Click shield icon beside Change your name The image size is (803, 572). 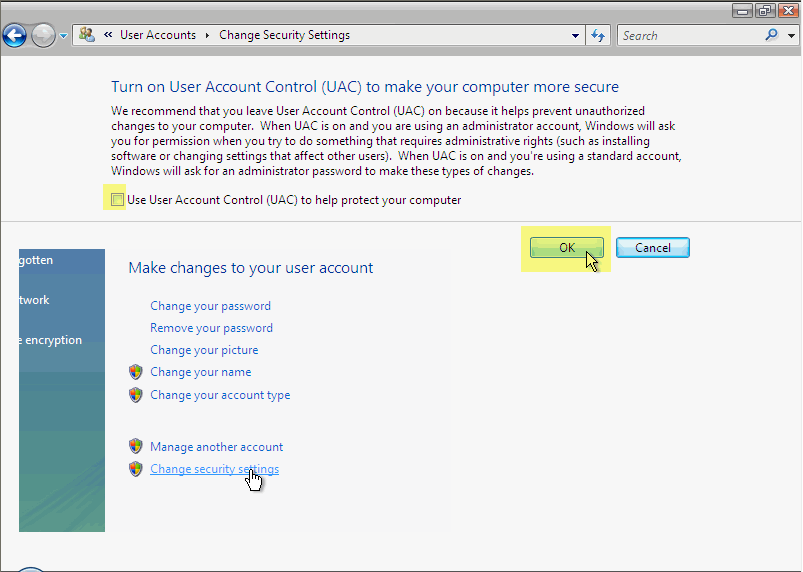(136, 372)
